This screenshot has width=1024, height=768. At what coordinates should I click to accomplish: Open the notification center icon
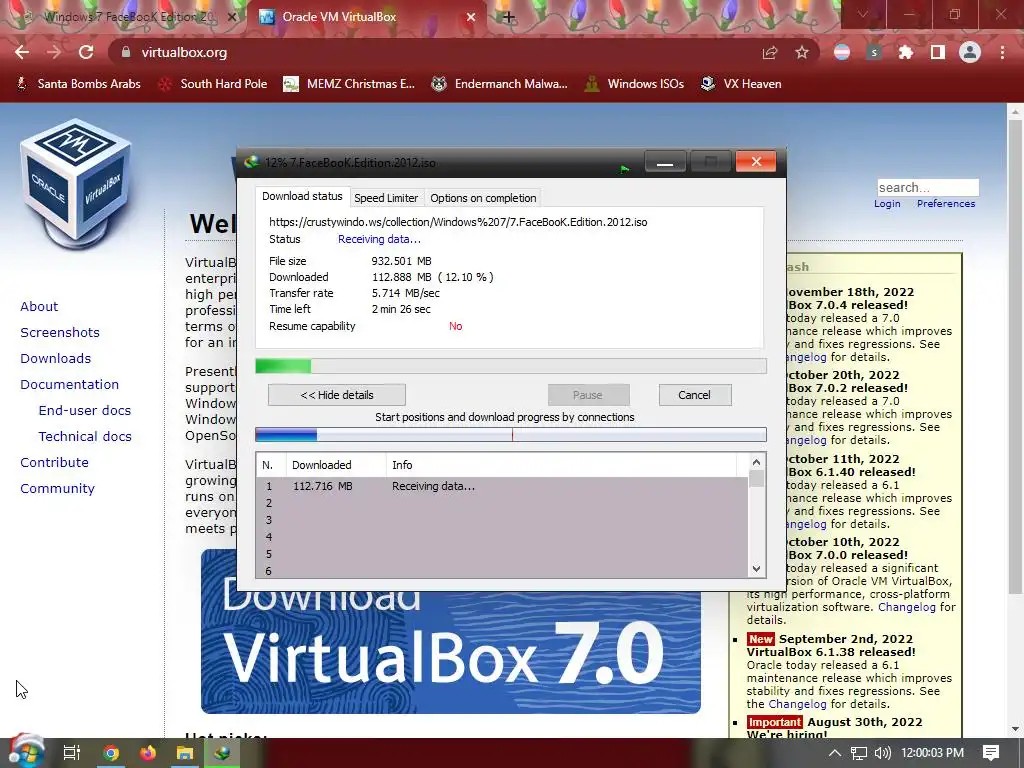pos(991,753)
